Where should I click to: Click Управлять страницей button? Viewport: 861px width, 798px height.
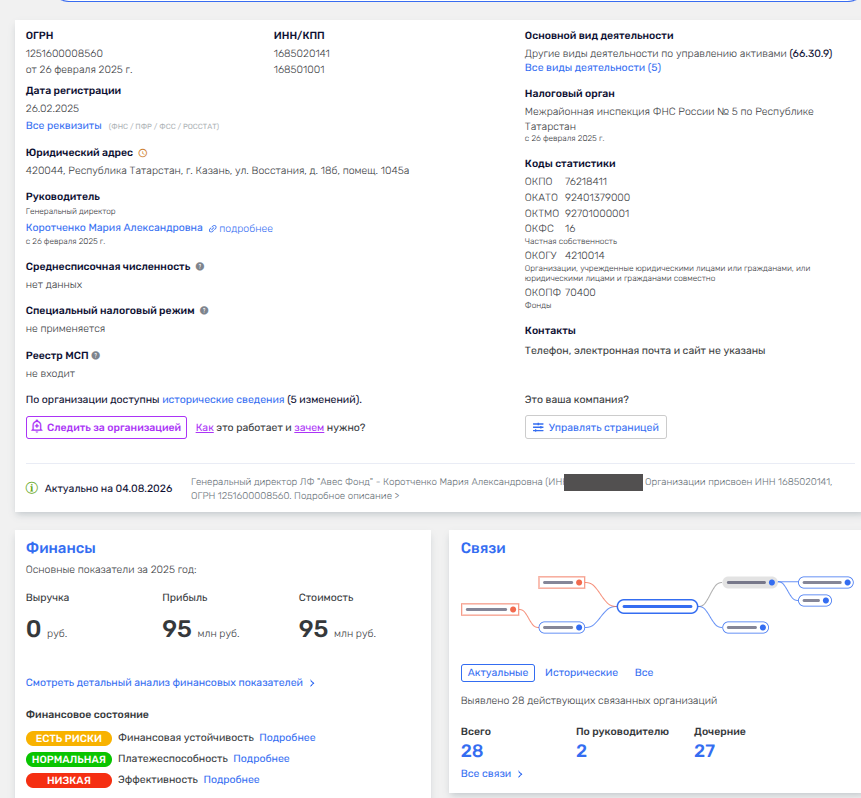coord(596,427)
